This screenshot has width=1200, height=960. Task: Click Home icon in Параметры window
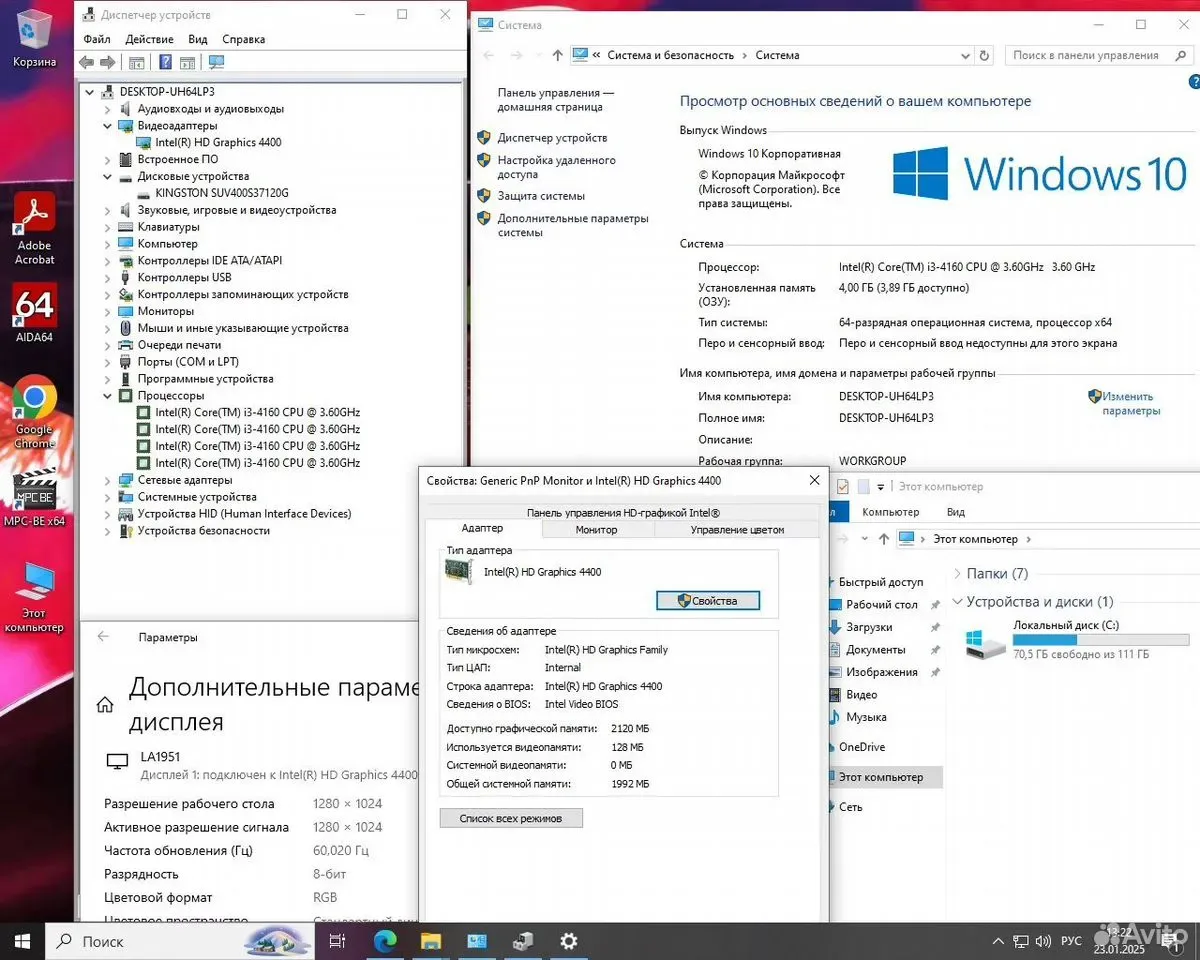(105, 705)
